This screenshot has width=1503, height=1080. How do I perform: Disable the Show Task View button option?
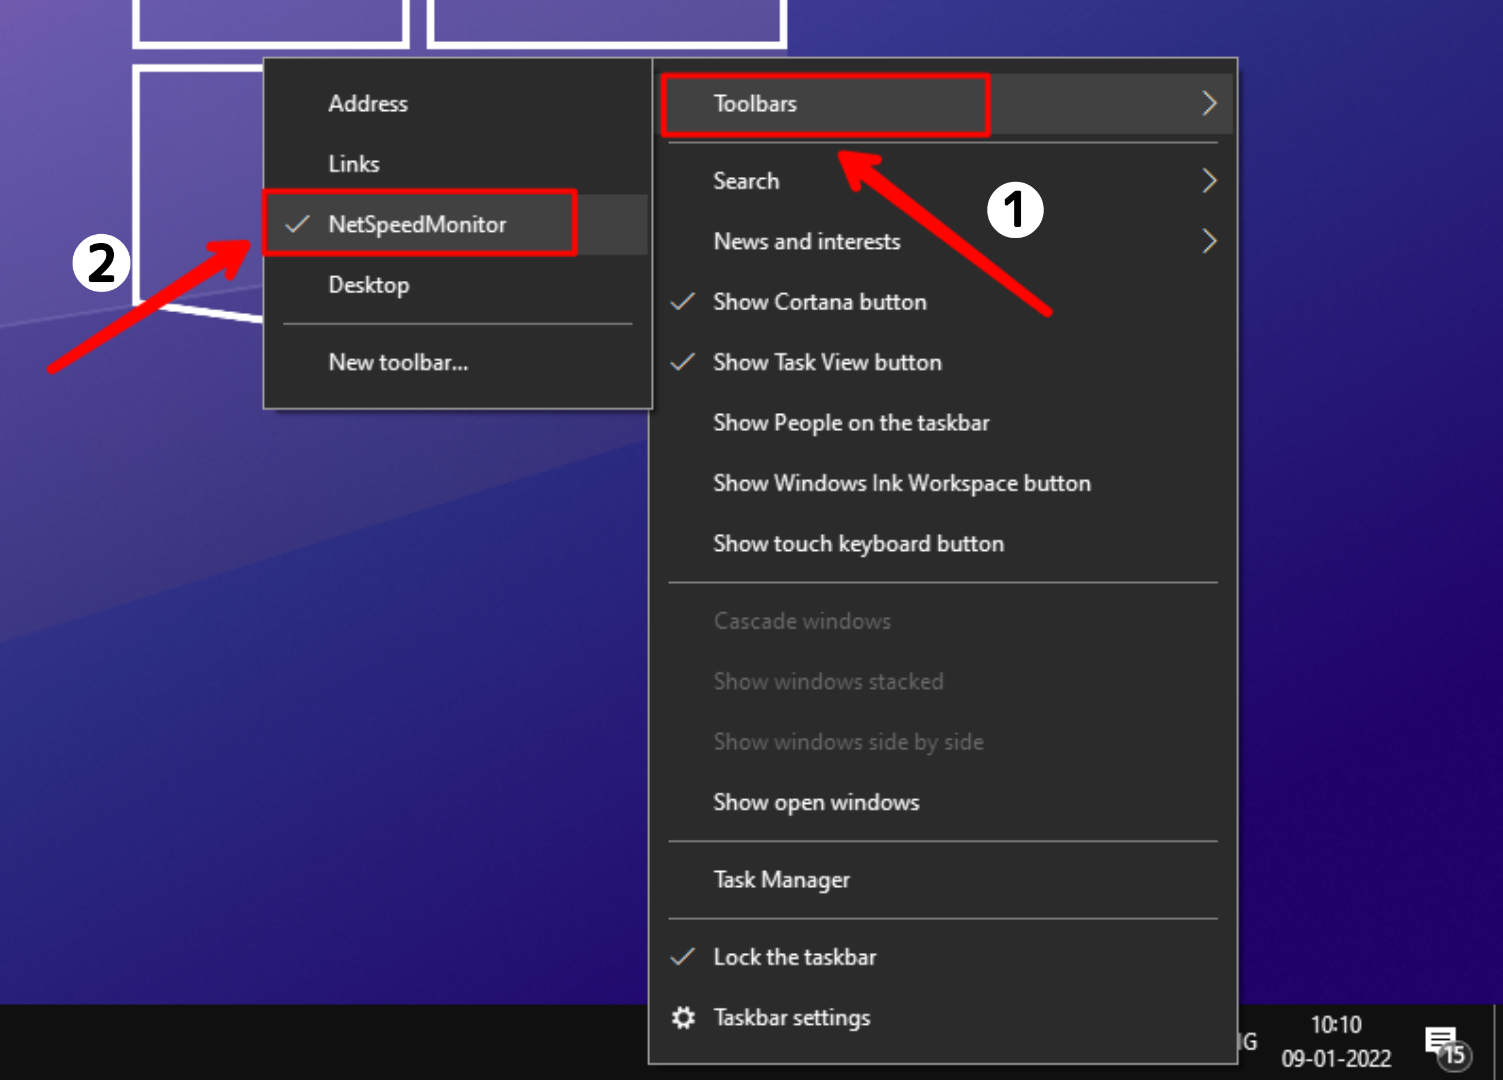click(827, 362)
